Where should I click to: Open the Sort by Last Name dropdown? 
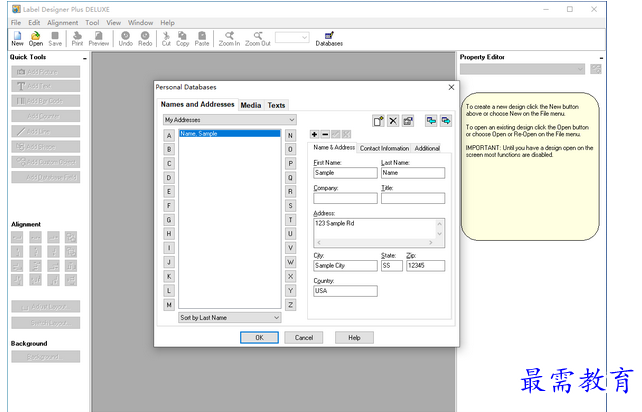click(x=230, y=317)
